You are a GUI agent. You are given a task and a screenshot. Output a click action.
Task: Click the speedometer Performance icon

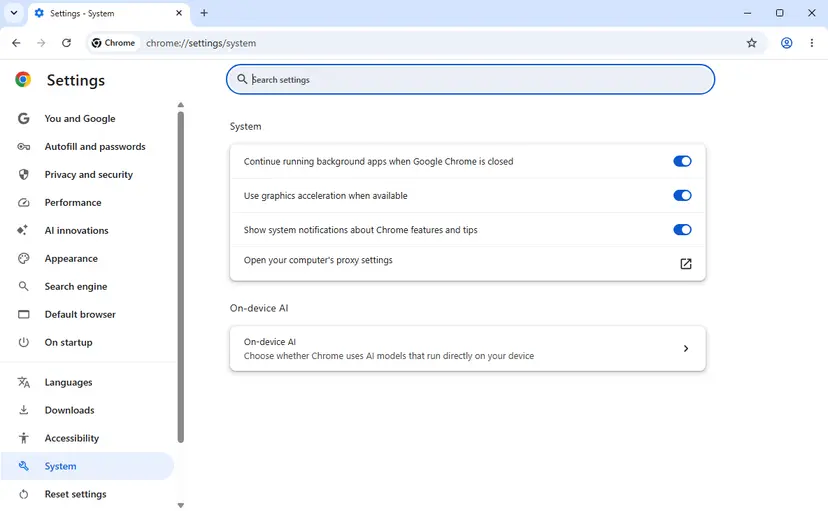[x=23, y=203]
